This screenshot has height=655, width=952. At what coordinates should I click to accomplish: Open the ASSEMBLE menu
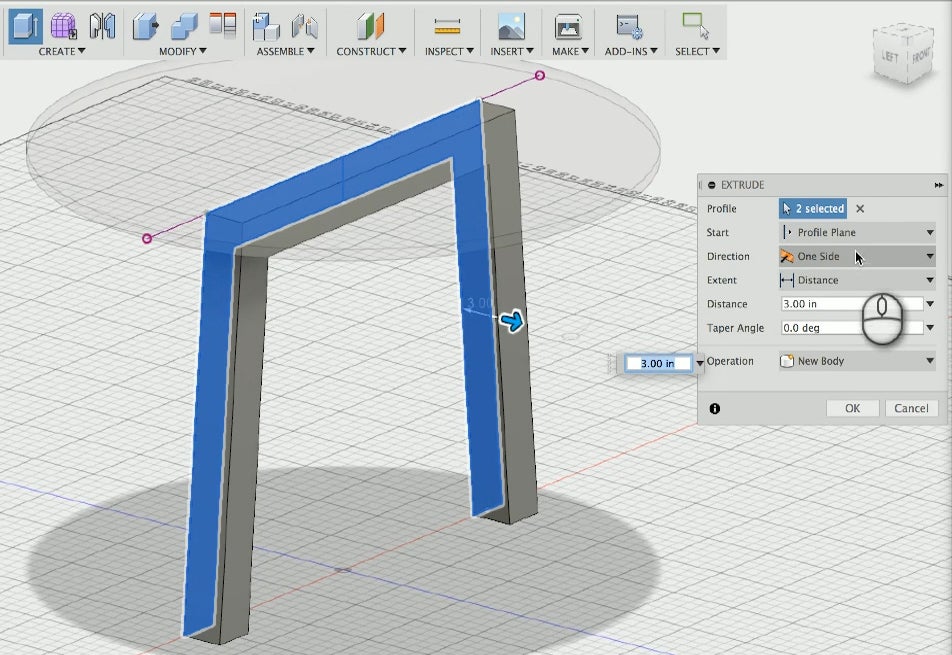pyautogui.click(x=285, y=52)
